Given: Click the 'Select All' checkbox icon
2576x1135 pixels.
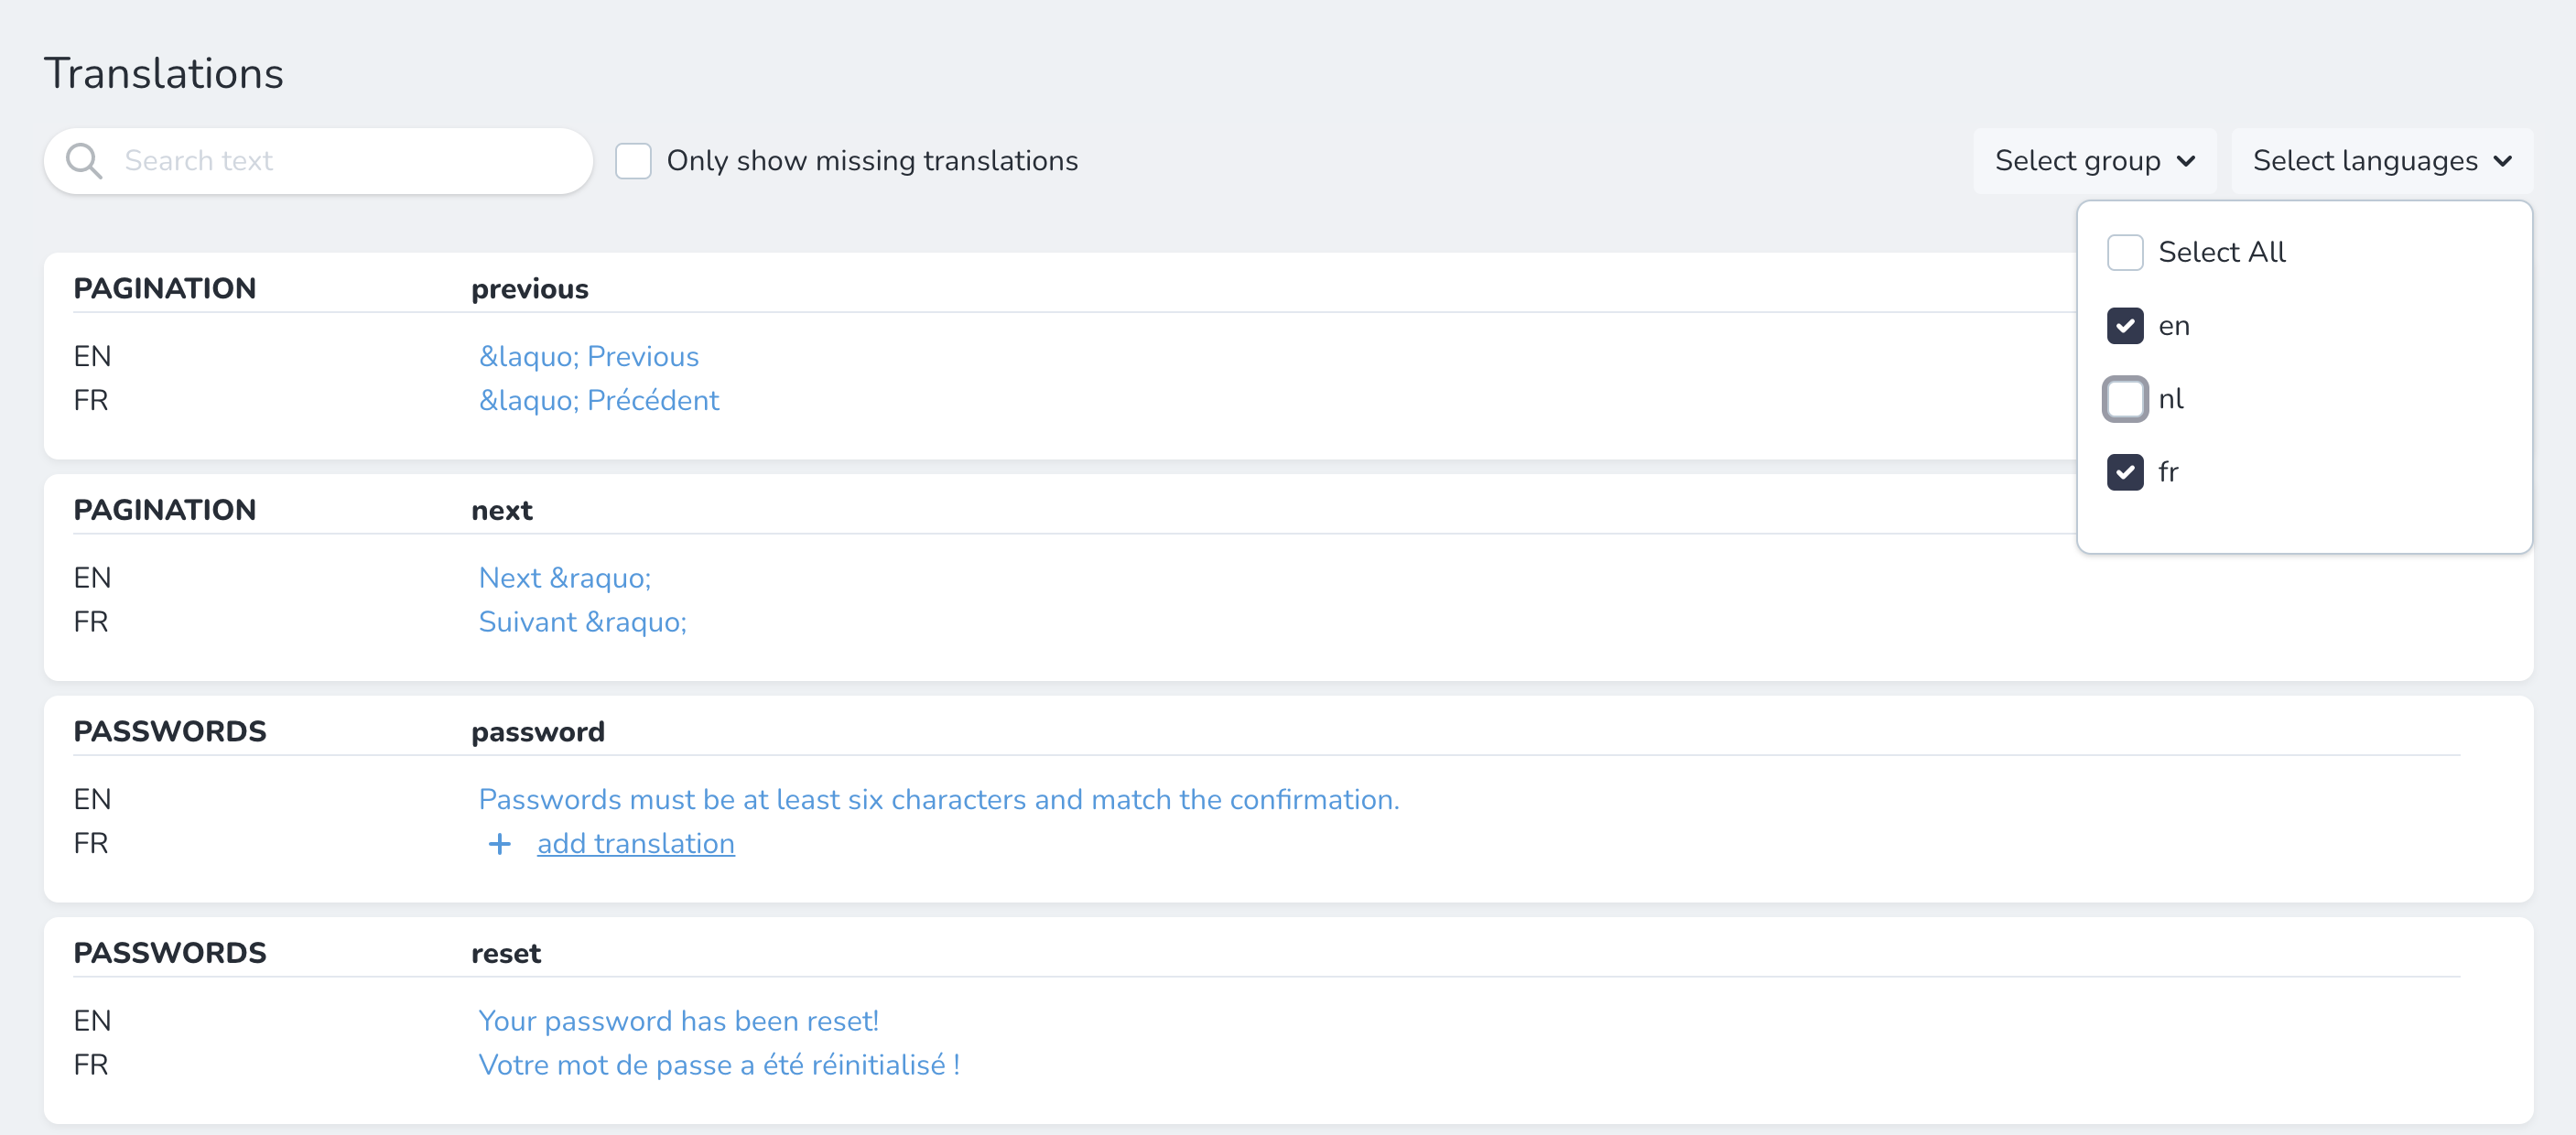Looking at the screenshot, I should (2124, 252).
